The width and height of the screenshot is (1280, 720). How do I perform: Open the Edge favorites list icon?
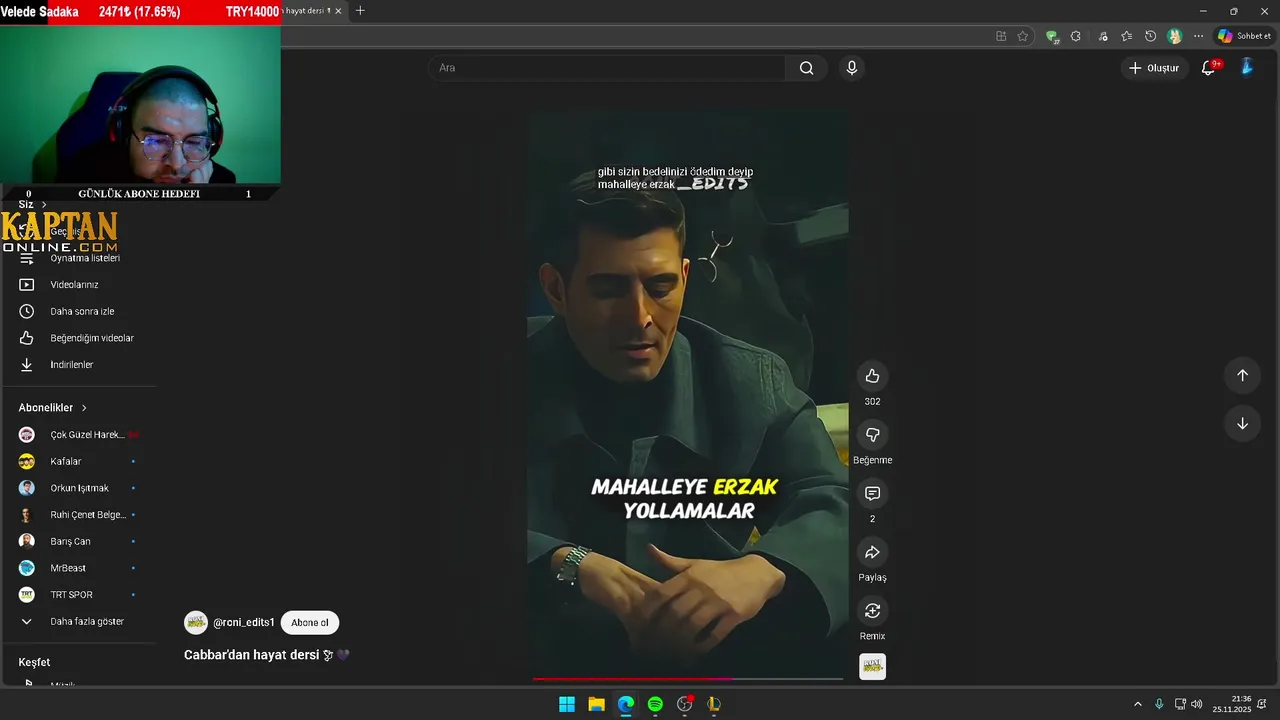coord(1127,36)
